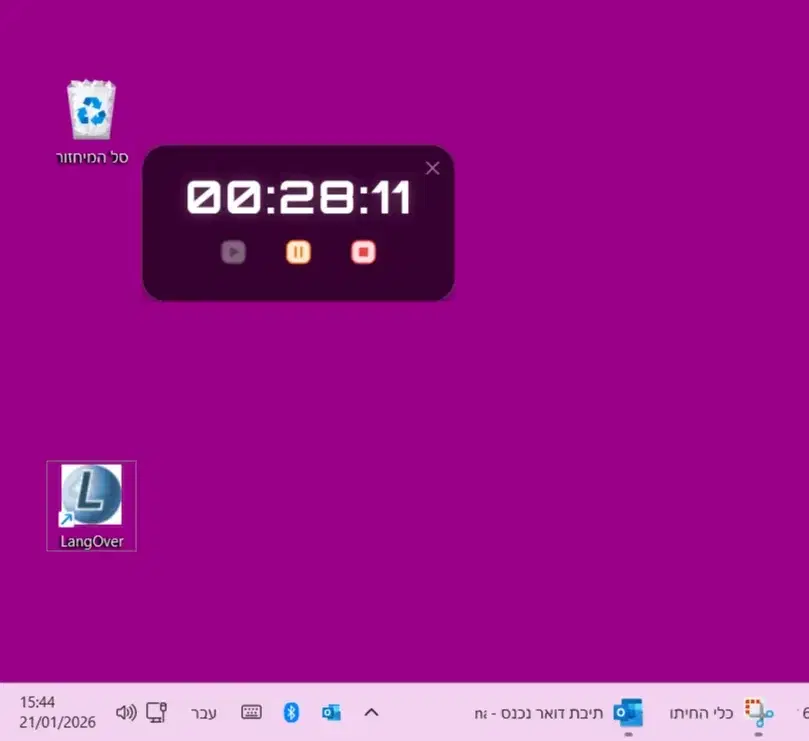Click the תיבת דואר נכנס taskbar label
The width and height of the screenshot is (809, 741).
point(540,713)
